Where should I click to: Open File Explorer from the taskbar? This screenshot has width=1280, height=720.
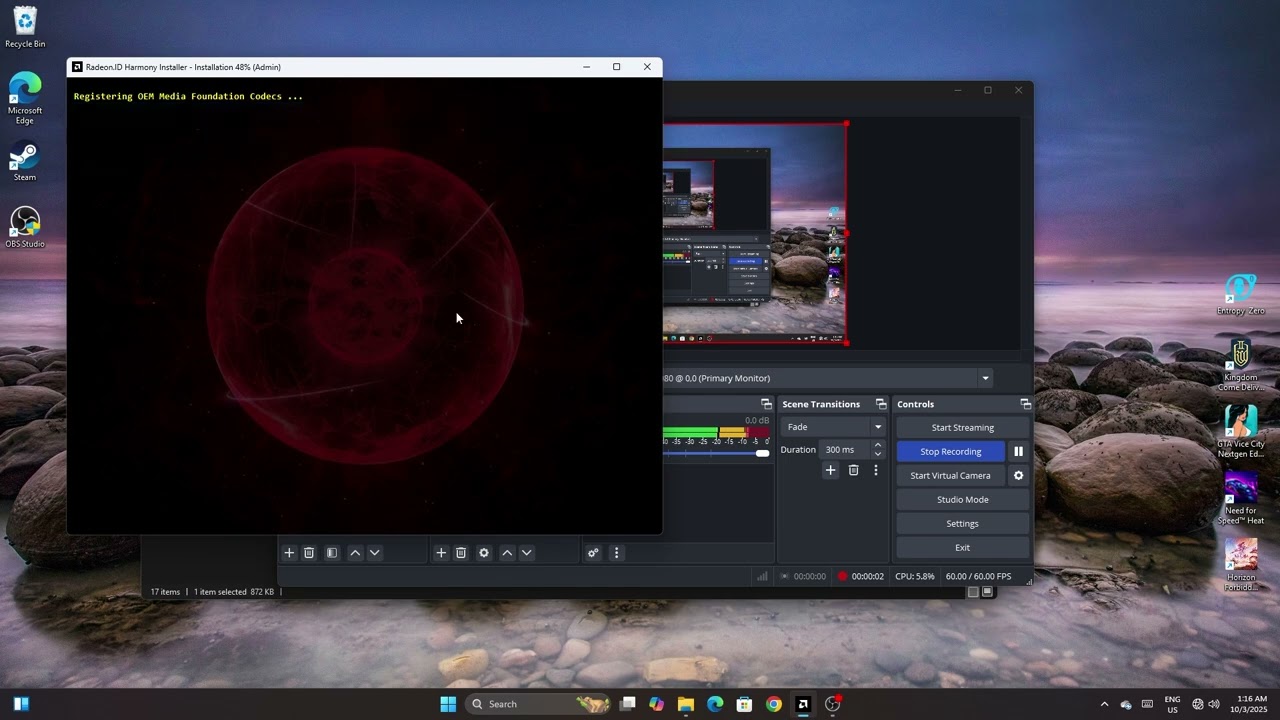(x=686, y=704)
